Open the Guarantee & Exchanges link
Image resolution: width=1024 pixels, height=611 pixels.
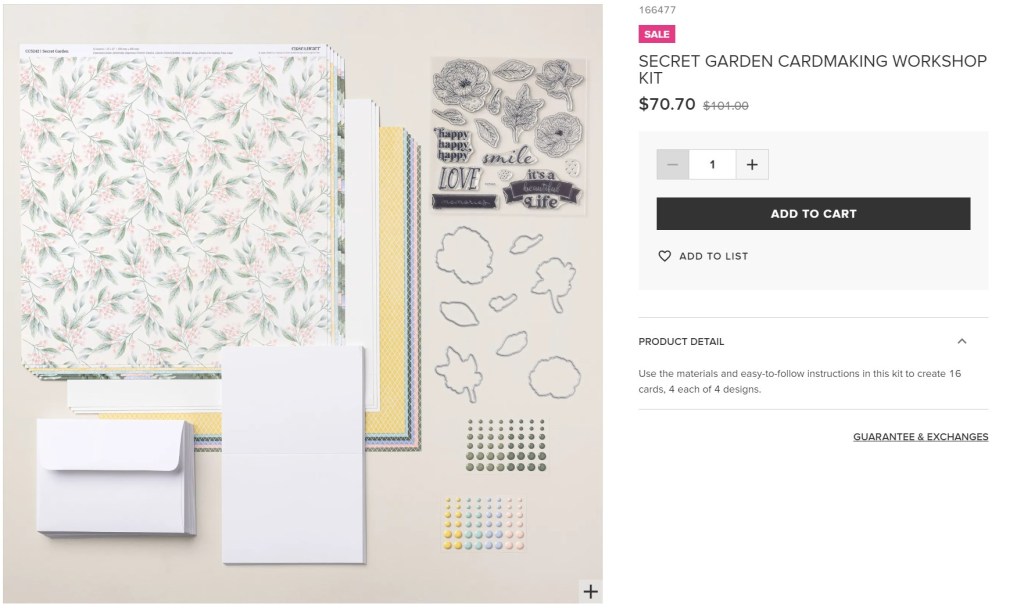pyautogui.click(x=920, y=437)
